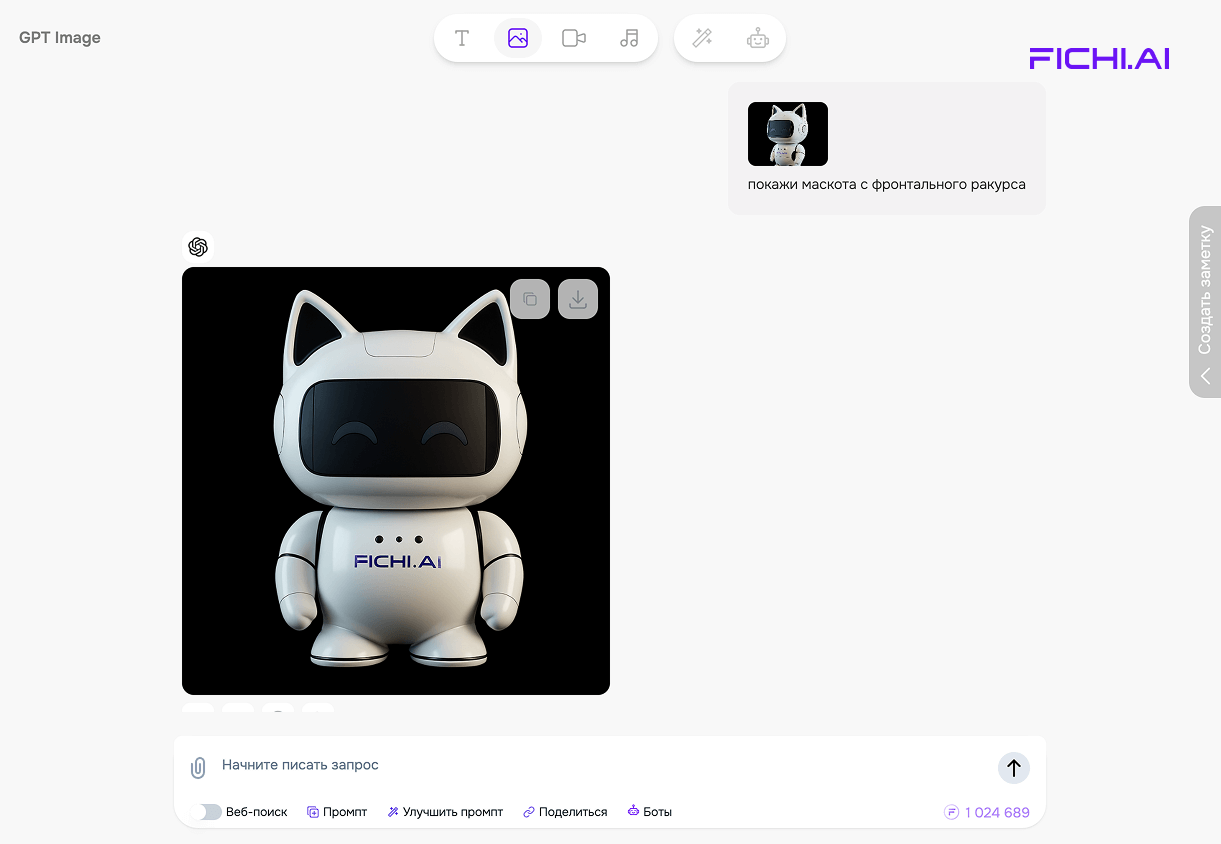
Task: Open the music generation mode icon
Action: [x=629, y=38]
